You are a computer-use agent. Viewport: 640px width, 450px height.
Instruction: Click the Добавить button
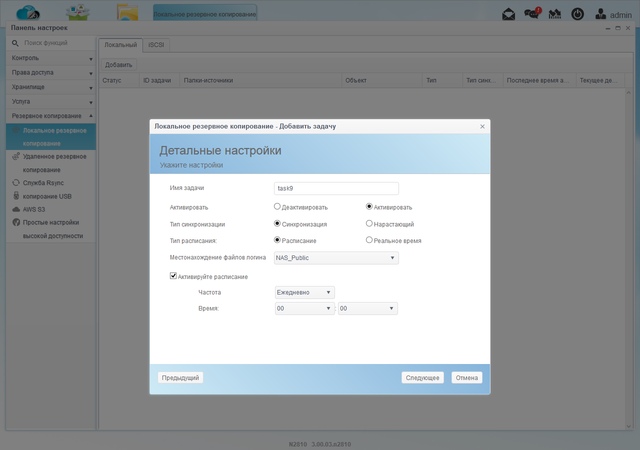coord(119,65)
